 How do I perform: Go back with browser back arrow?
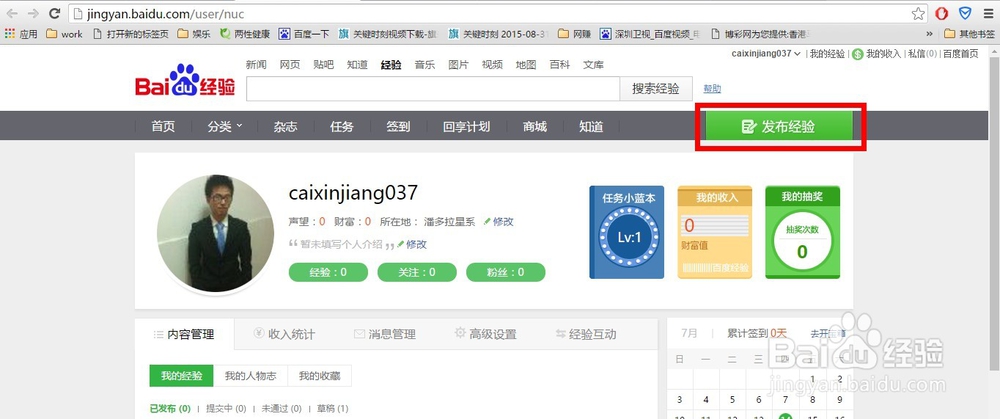13,13
